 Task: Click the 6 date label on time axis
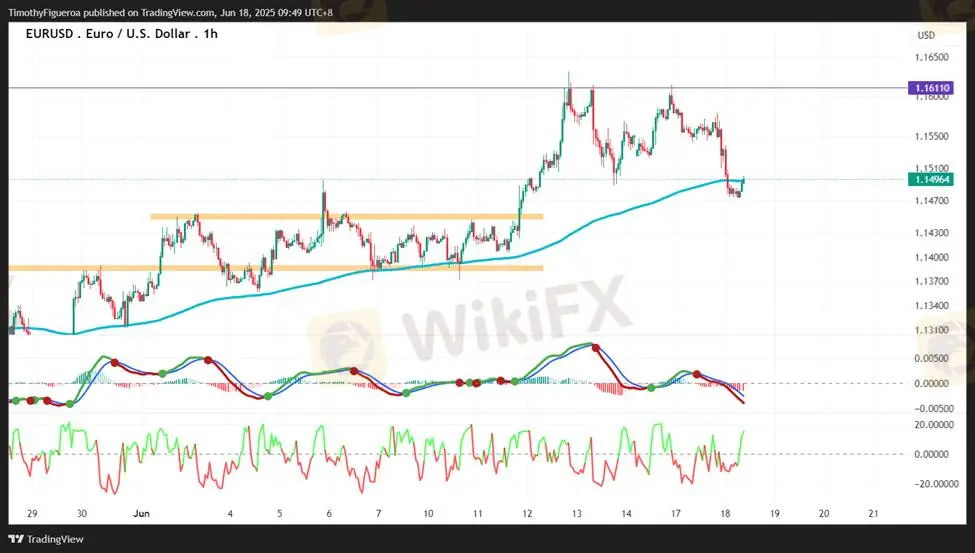point(329,514)
